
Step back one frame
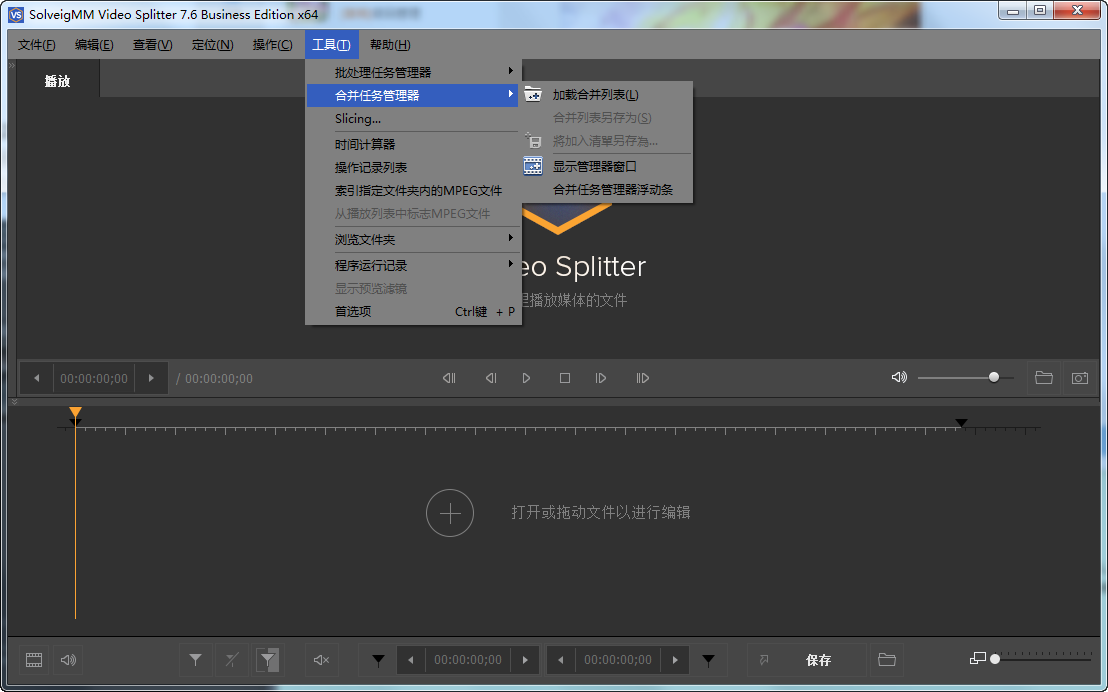click(491, 378)
